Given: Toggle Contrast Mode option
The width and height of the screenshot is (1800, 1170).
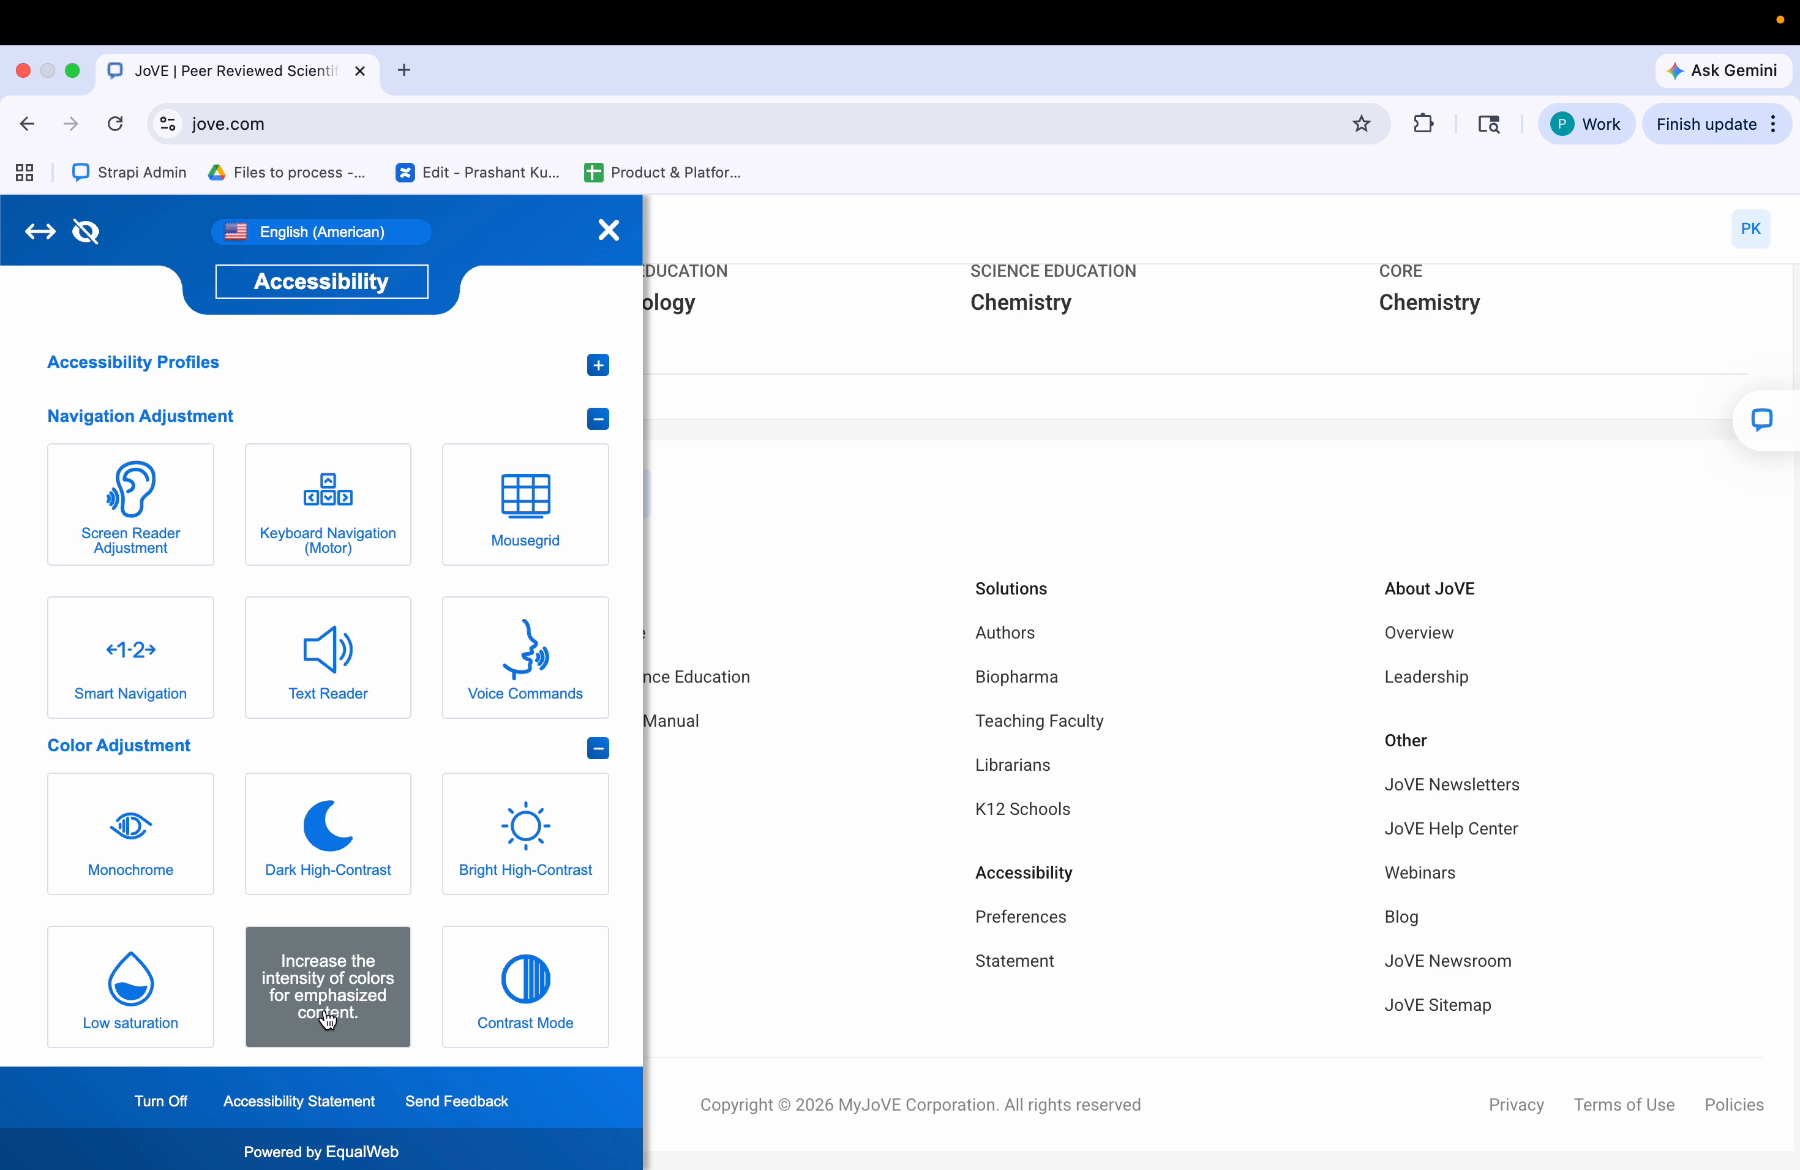Looking at the screenshot, I should click(525, 987).
